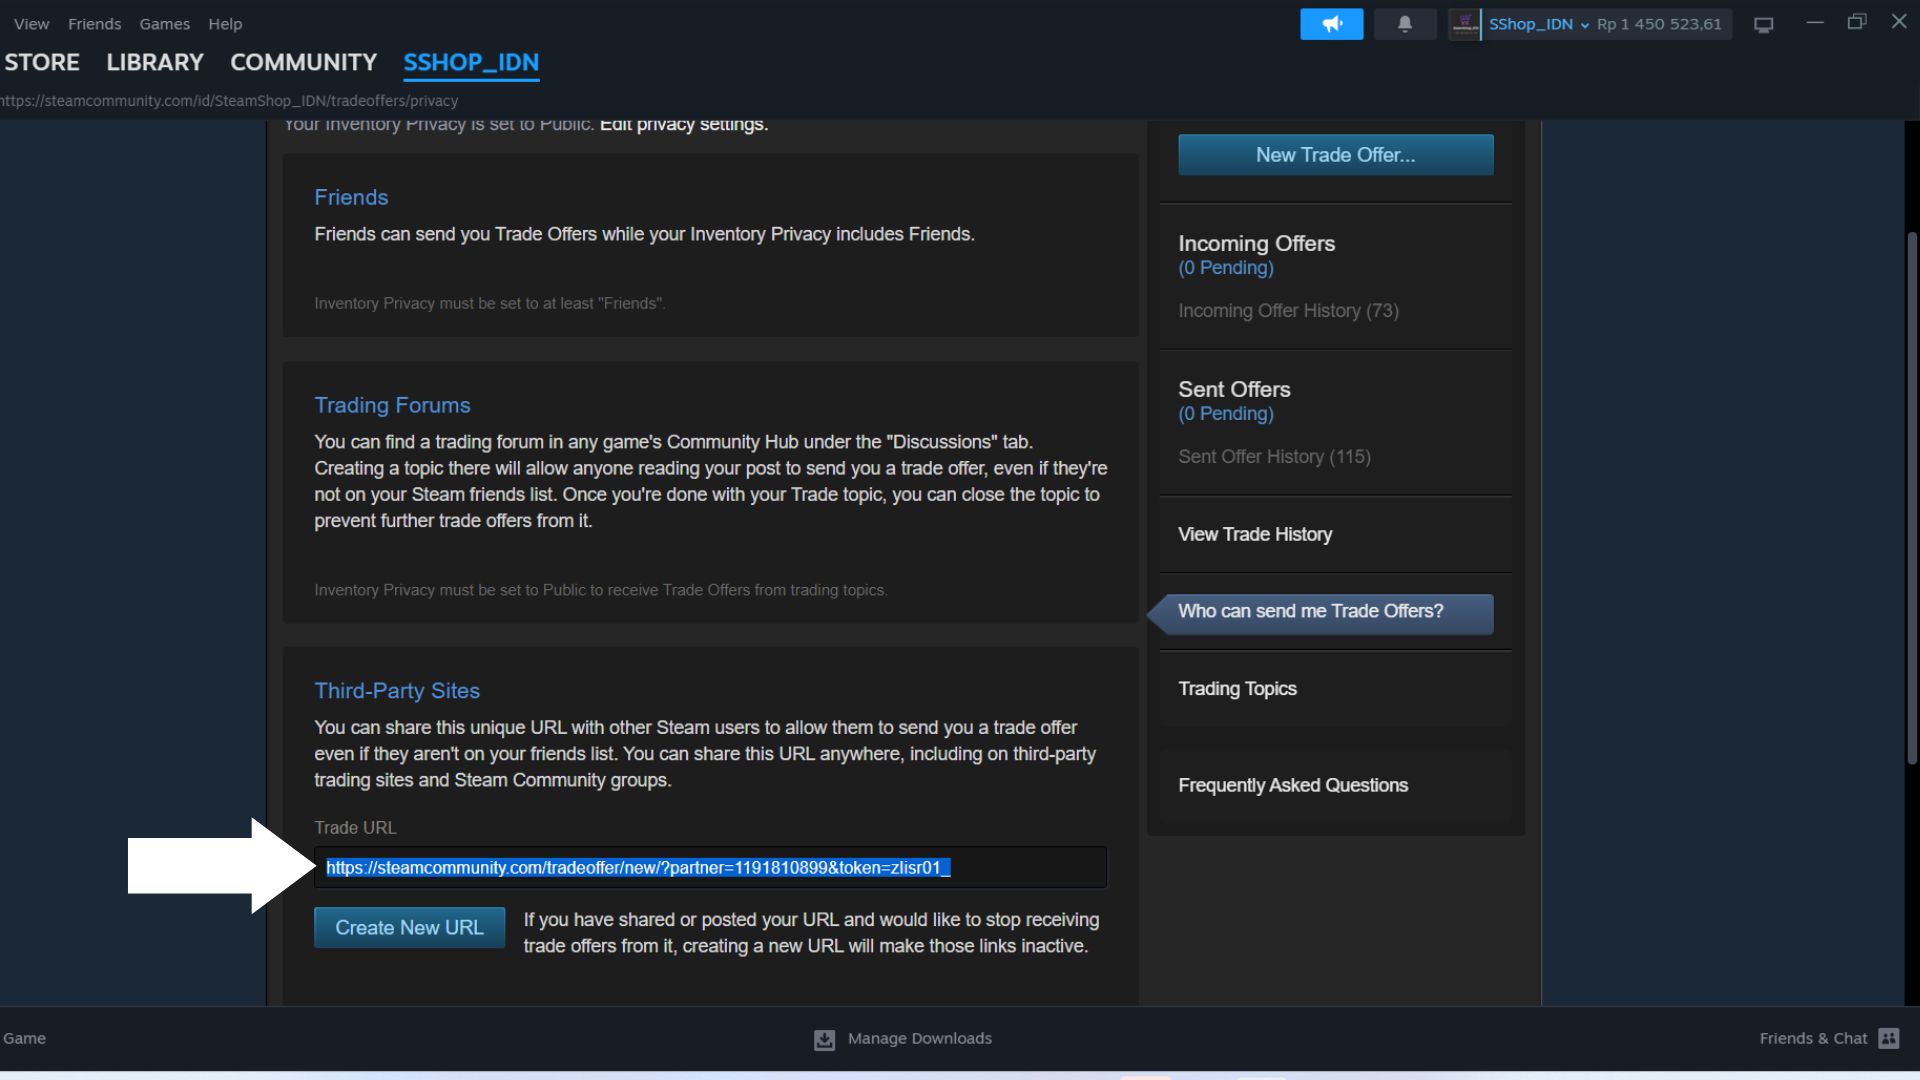Open Friends & Chat icon

[x=1888, y=1038]
